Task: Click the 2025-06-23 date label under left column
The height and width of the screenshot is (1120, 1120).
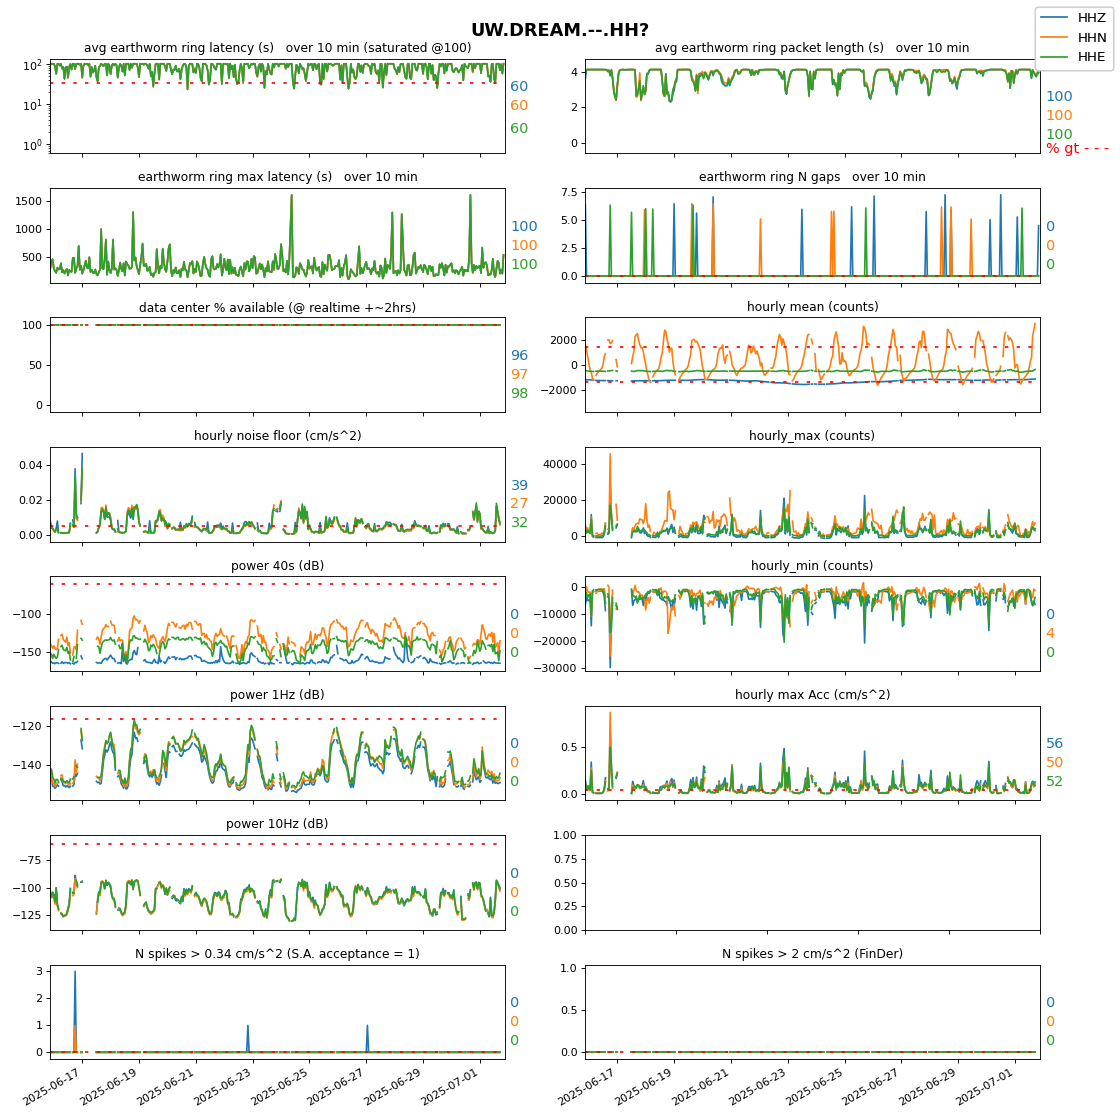Action: click(223, 1086)
